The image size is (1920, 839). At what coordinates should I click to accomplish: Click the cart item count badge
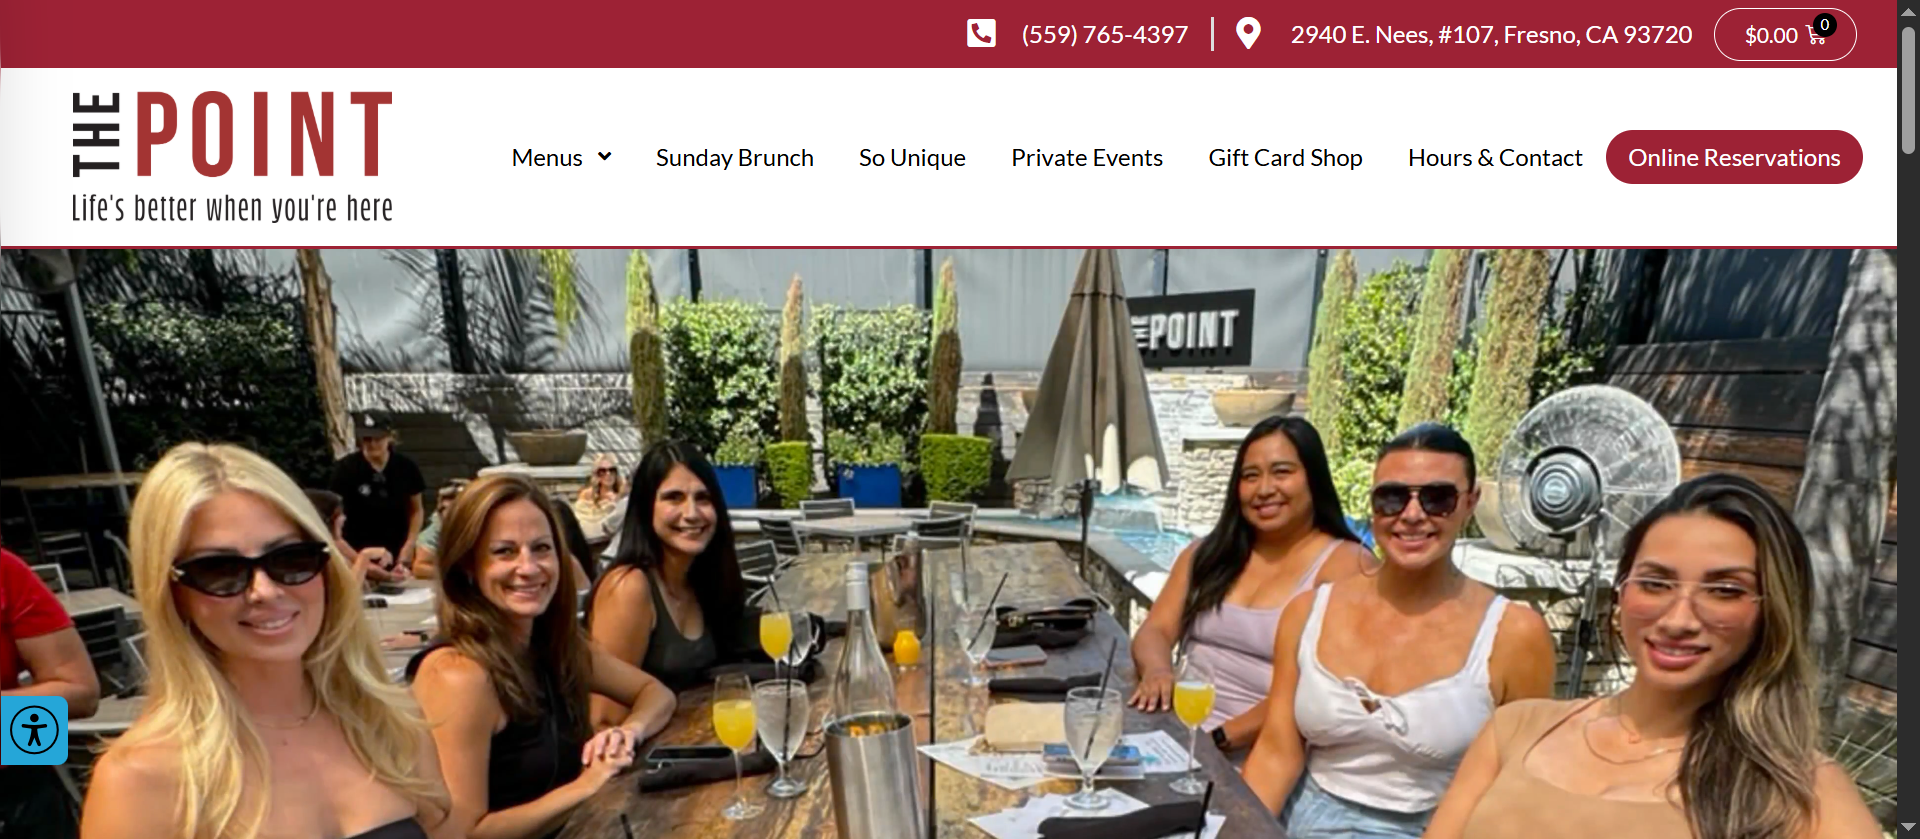(1825, 25)
